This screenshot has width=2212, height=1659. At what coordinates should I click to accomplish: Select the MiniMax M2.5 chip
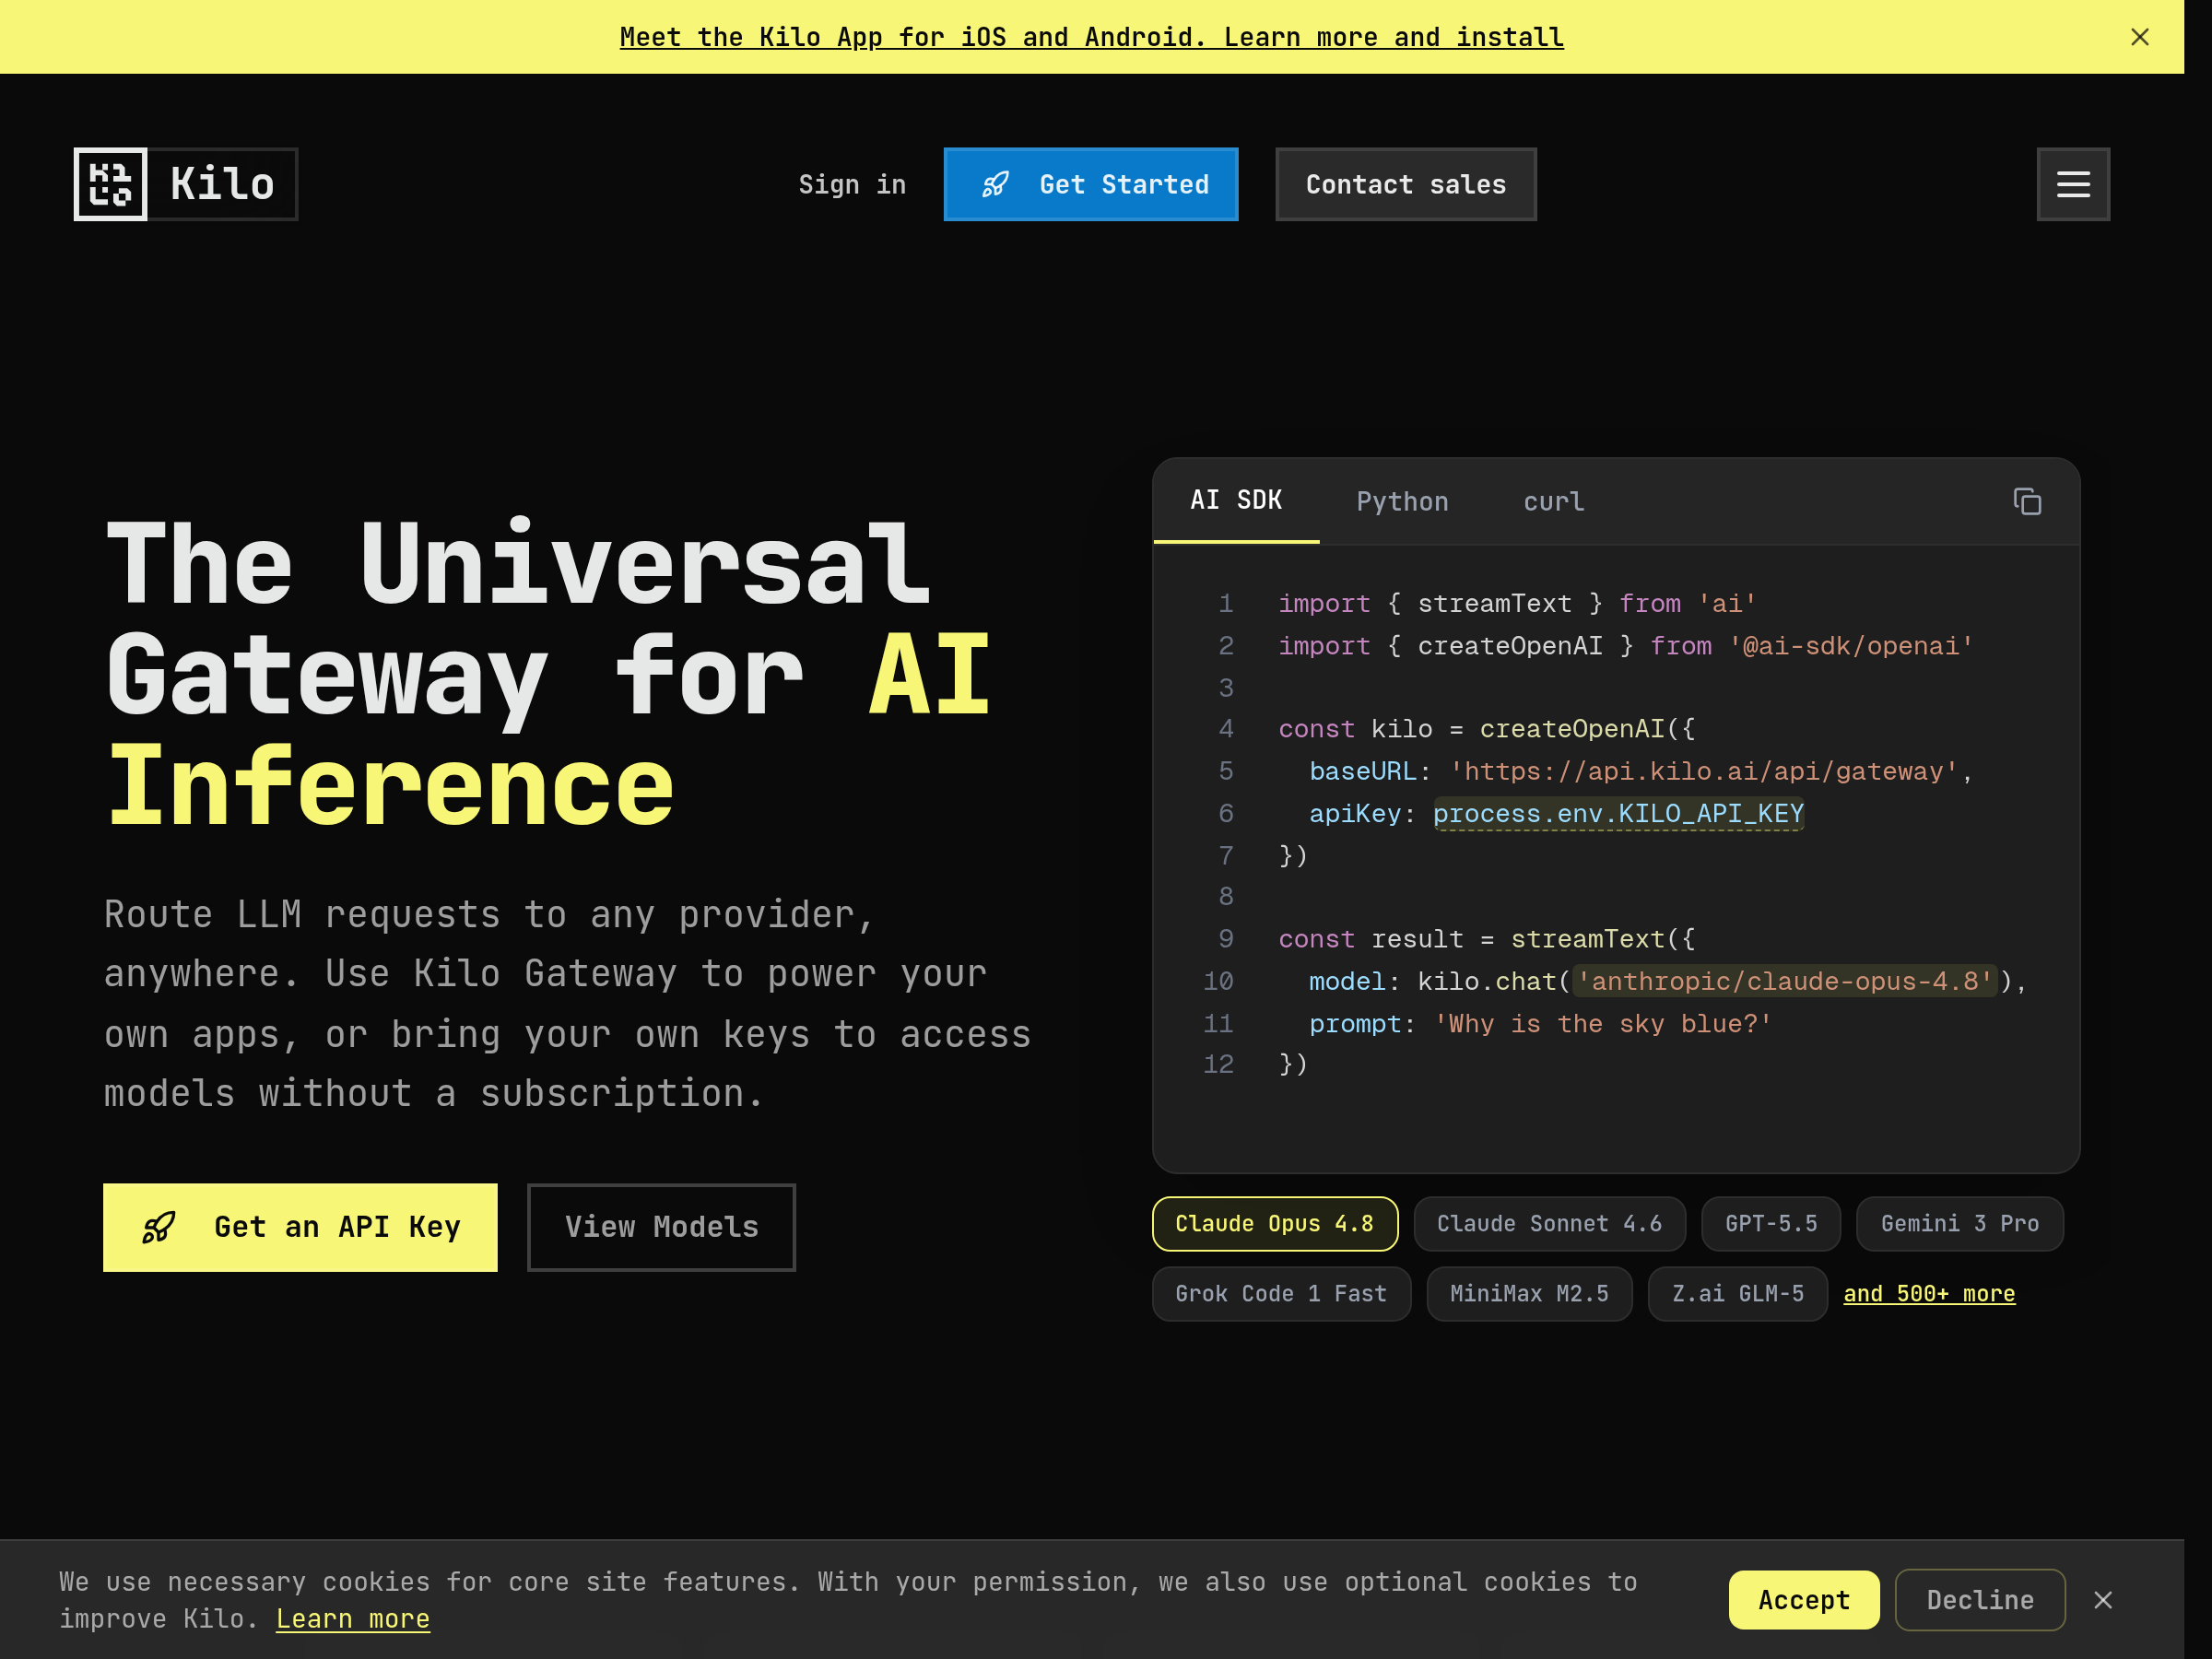click(x=1529, y=1293)
